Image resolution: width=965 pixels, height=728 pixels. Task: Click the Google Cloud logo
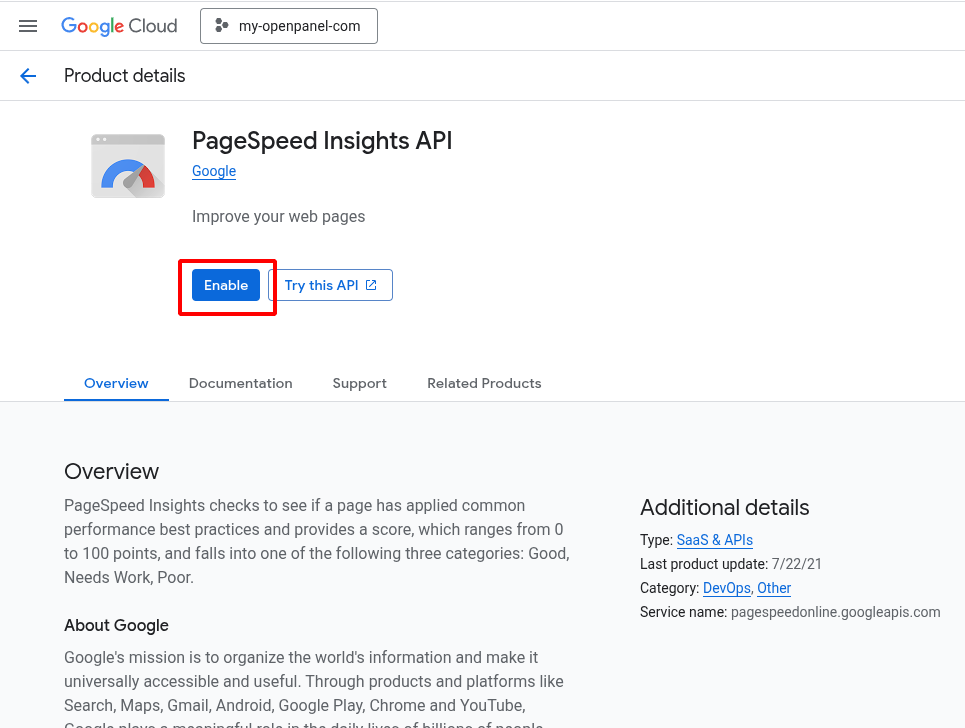pyautogui.click(x=119, y=26)
